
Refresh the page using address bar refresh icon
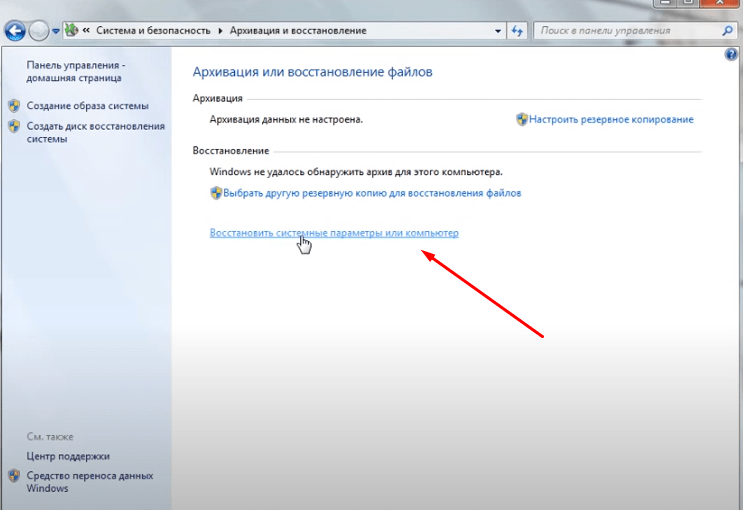coord(517,31)
